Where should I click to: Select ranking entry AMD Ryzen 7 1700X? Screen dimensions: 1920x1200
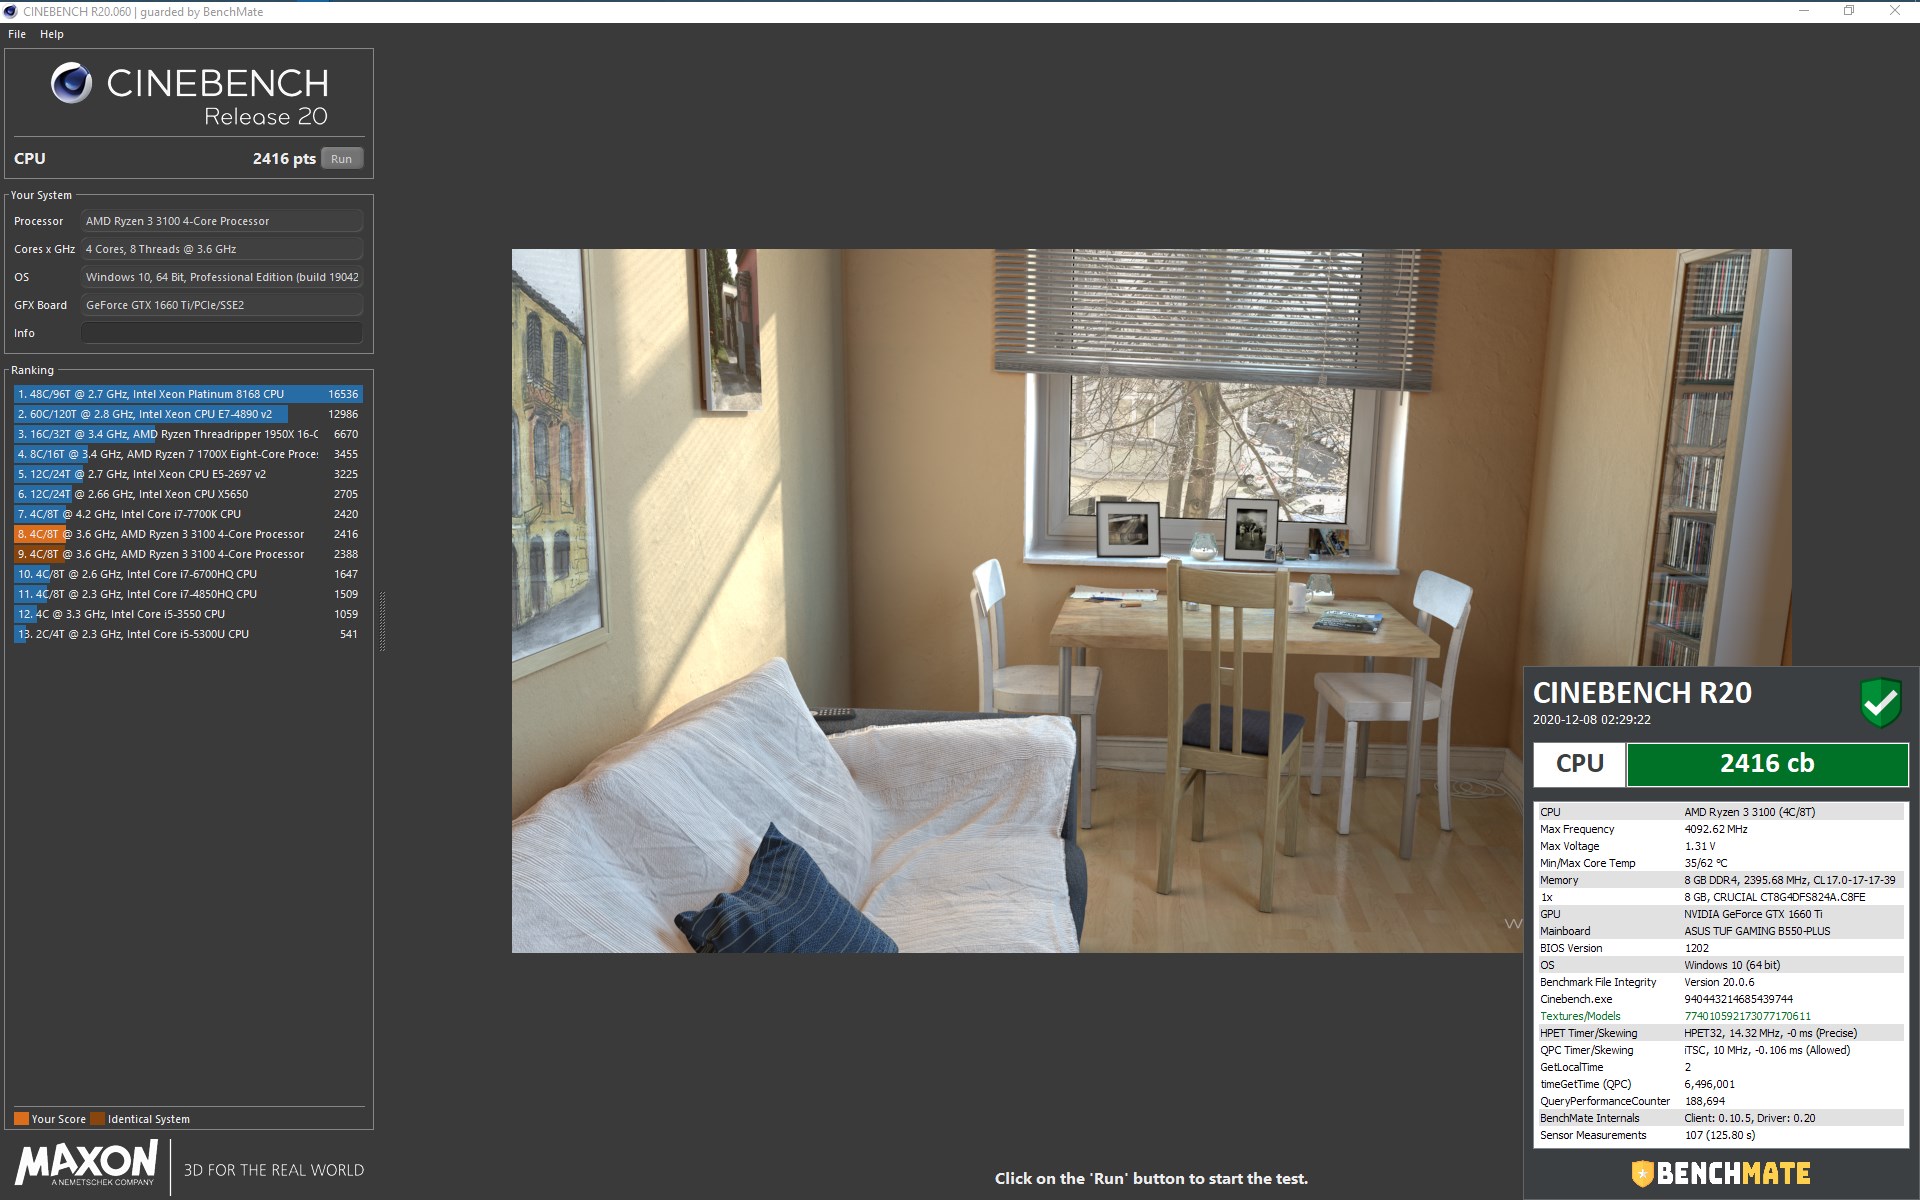[188, 454]
